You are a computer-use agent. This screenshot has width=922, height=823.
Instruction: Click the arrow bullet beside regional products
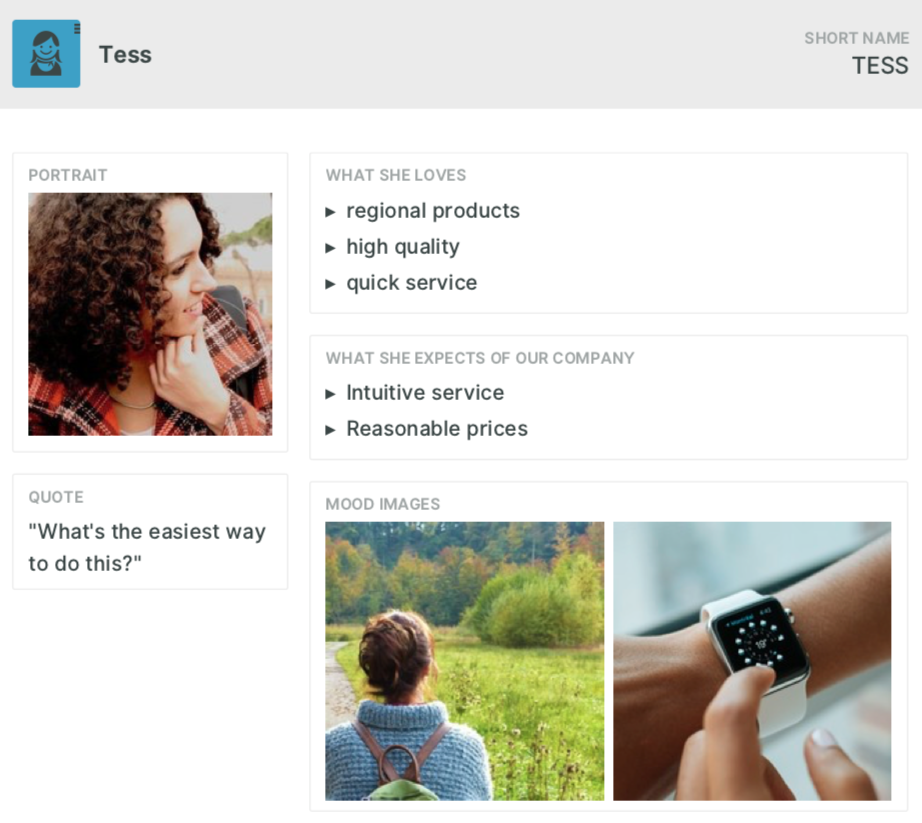(x=330, y=212)
